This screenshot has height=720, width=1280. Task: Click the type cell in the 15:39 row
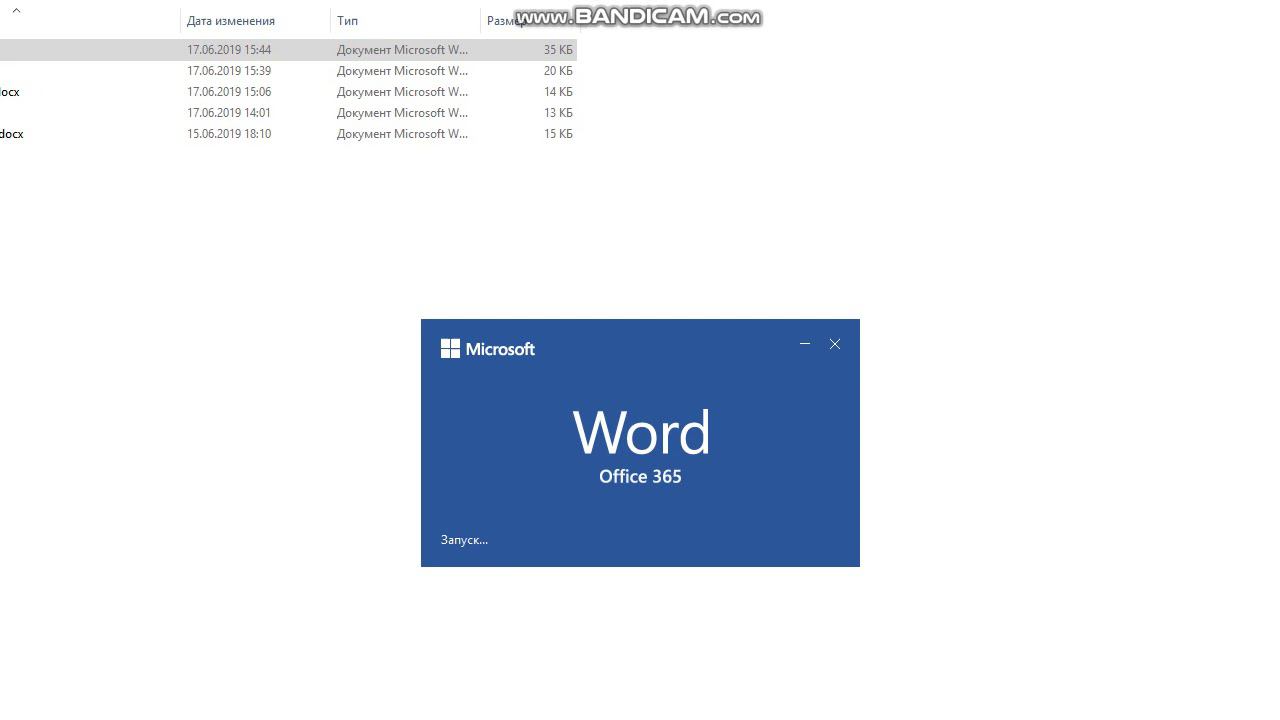pos(402,71)
